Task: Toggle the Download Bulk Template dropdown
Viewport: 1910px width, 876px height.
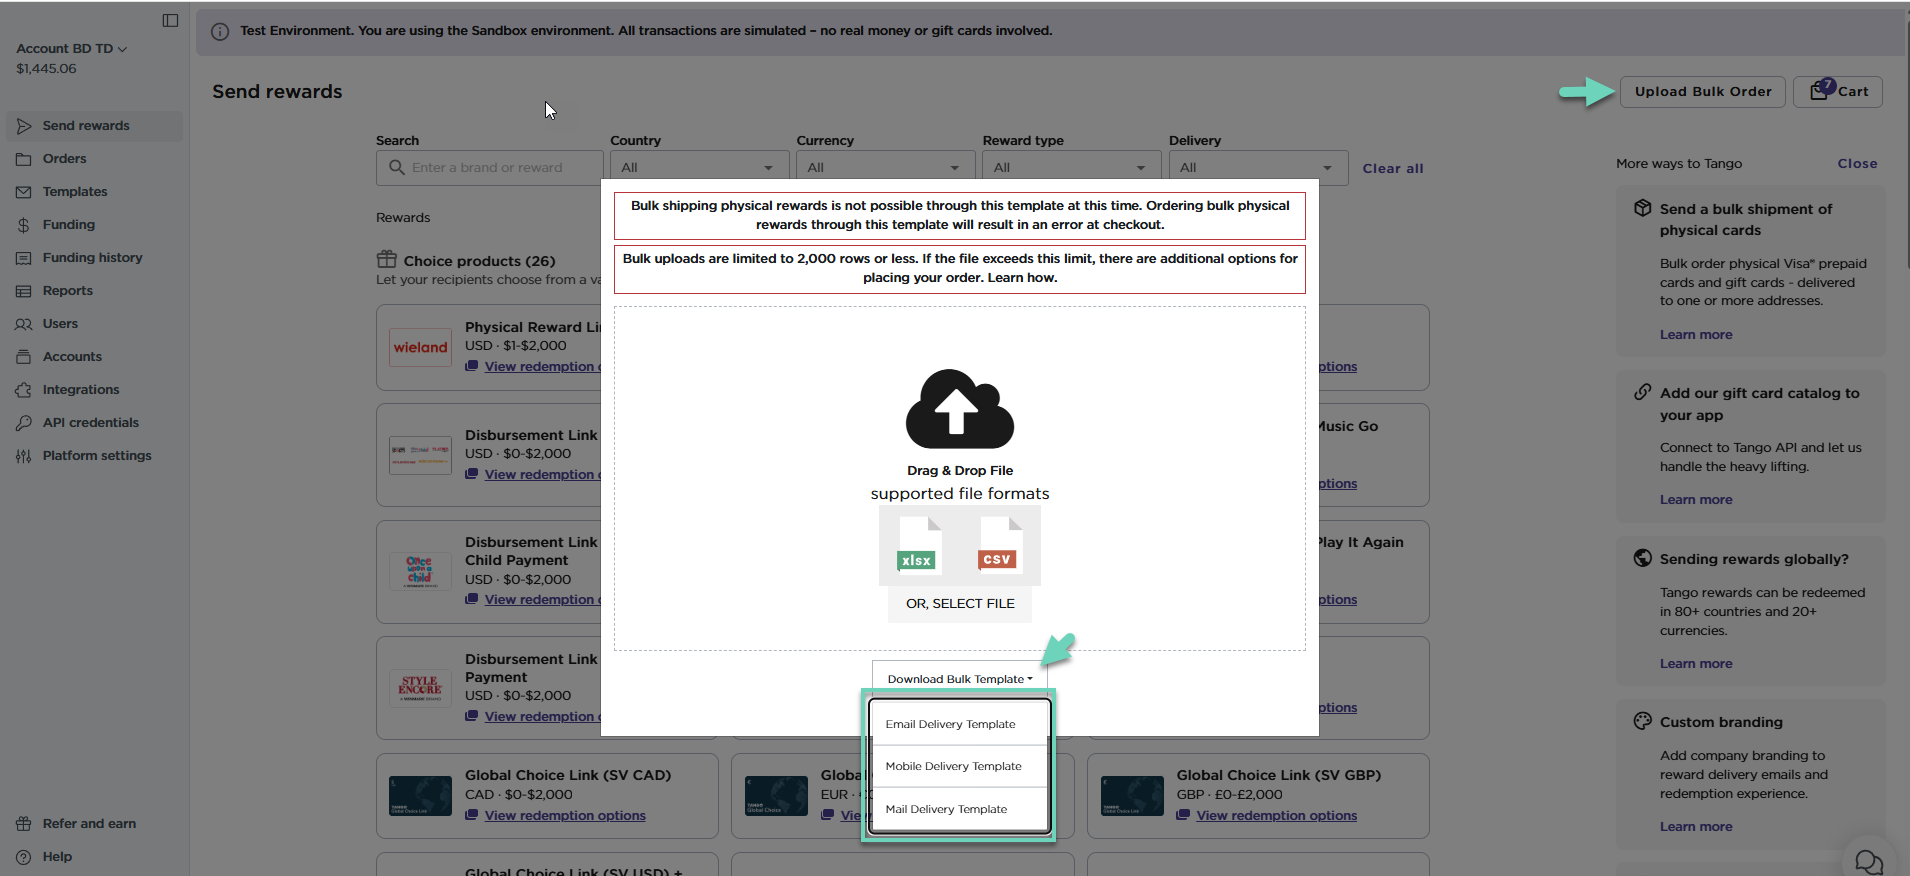Action: coord(959,679)
